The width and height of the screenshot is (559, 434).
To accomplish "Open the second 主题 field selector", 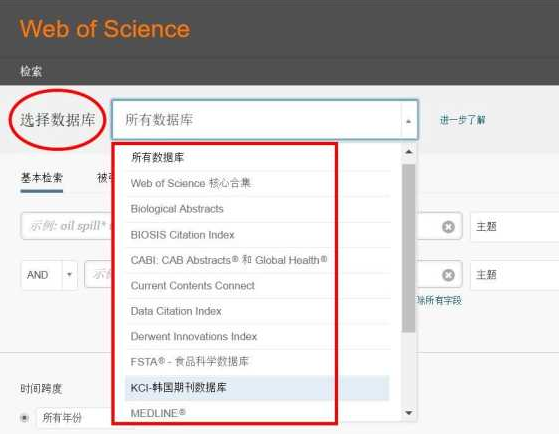I will [x=514, y=275].
